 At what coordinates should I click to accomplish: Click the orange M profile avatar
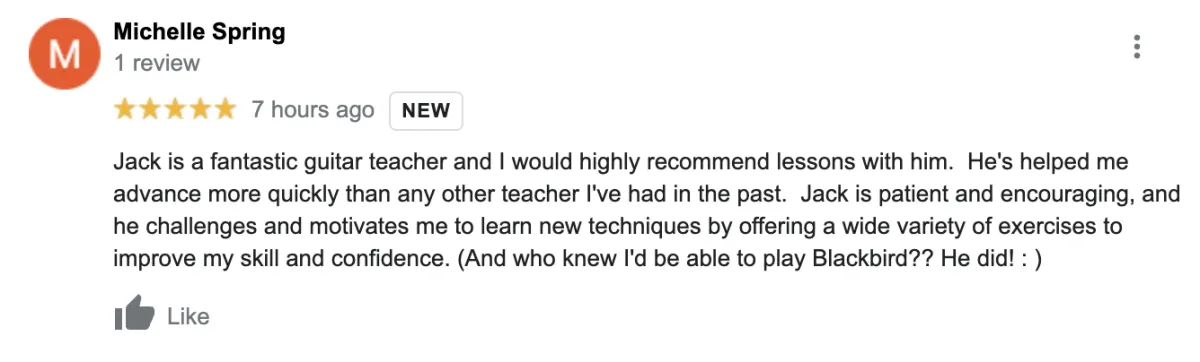pos(63,54)
